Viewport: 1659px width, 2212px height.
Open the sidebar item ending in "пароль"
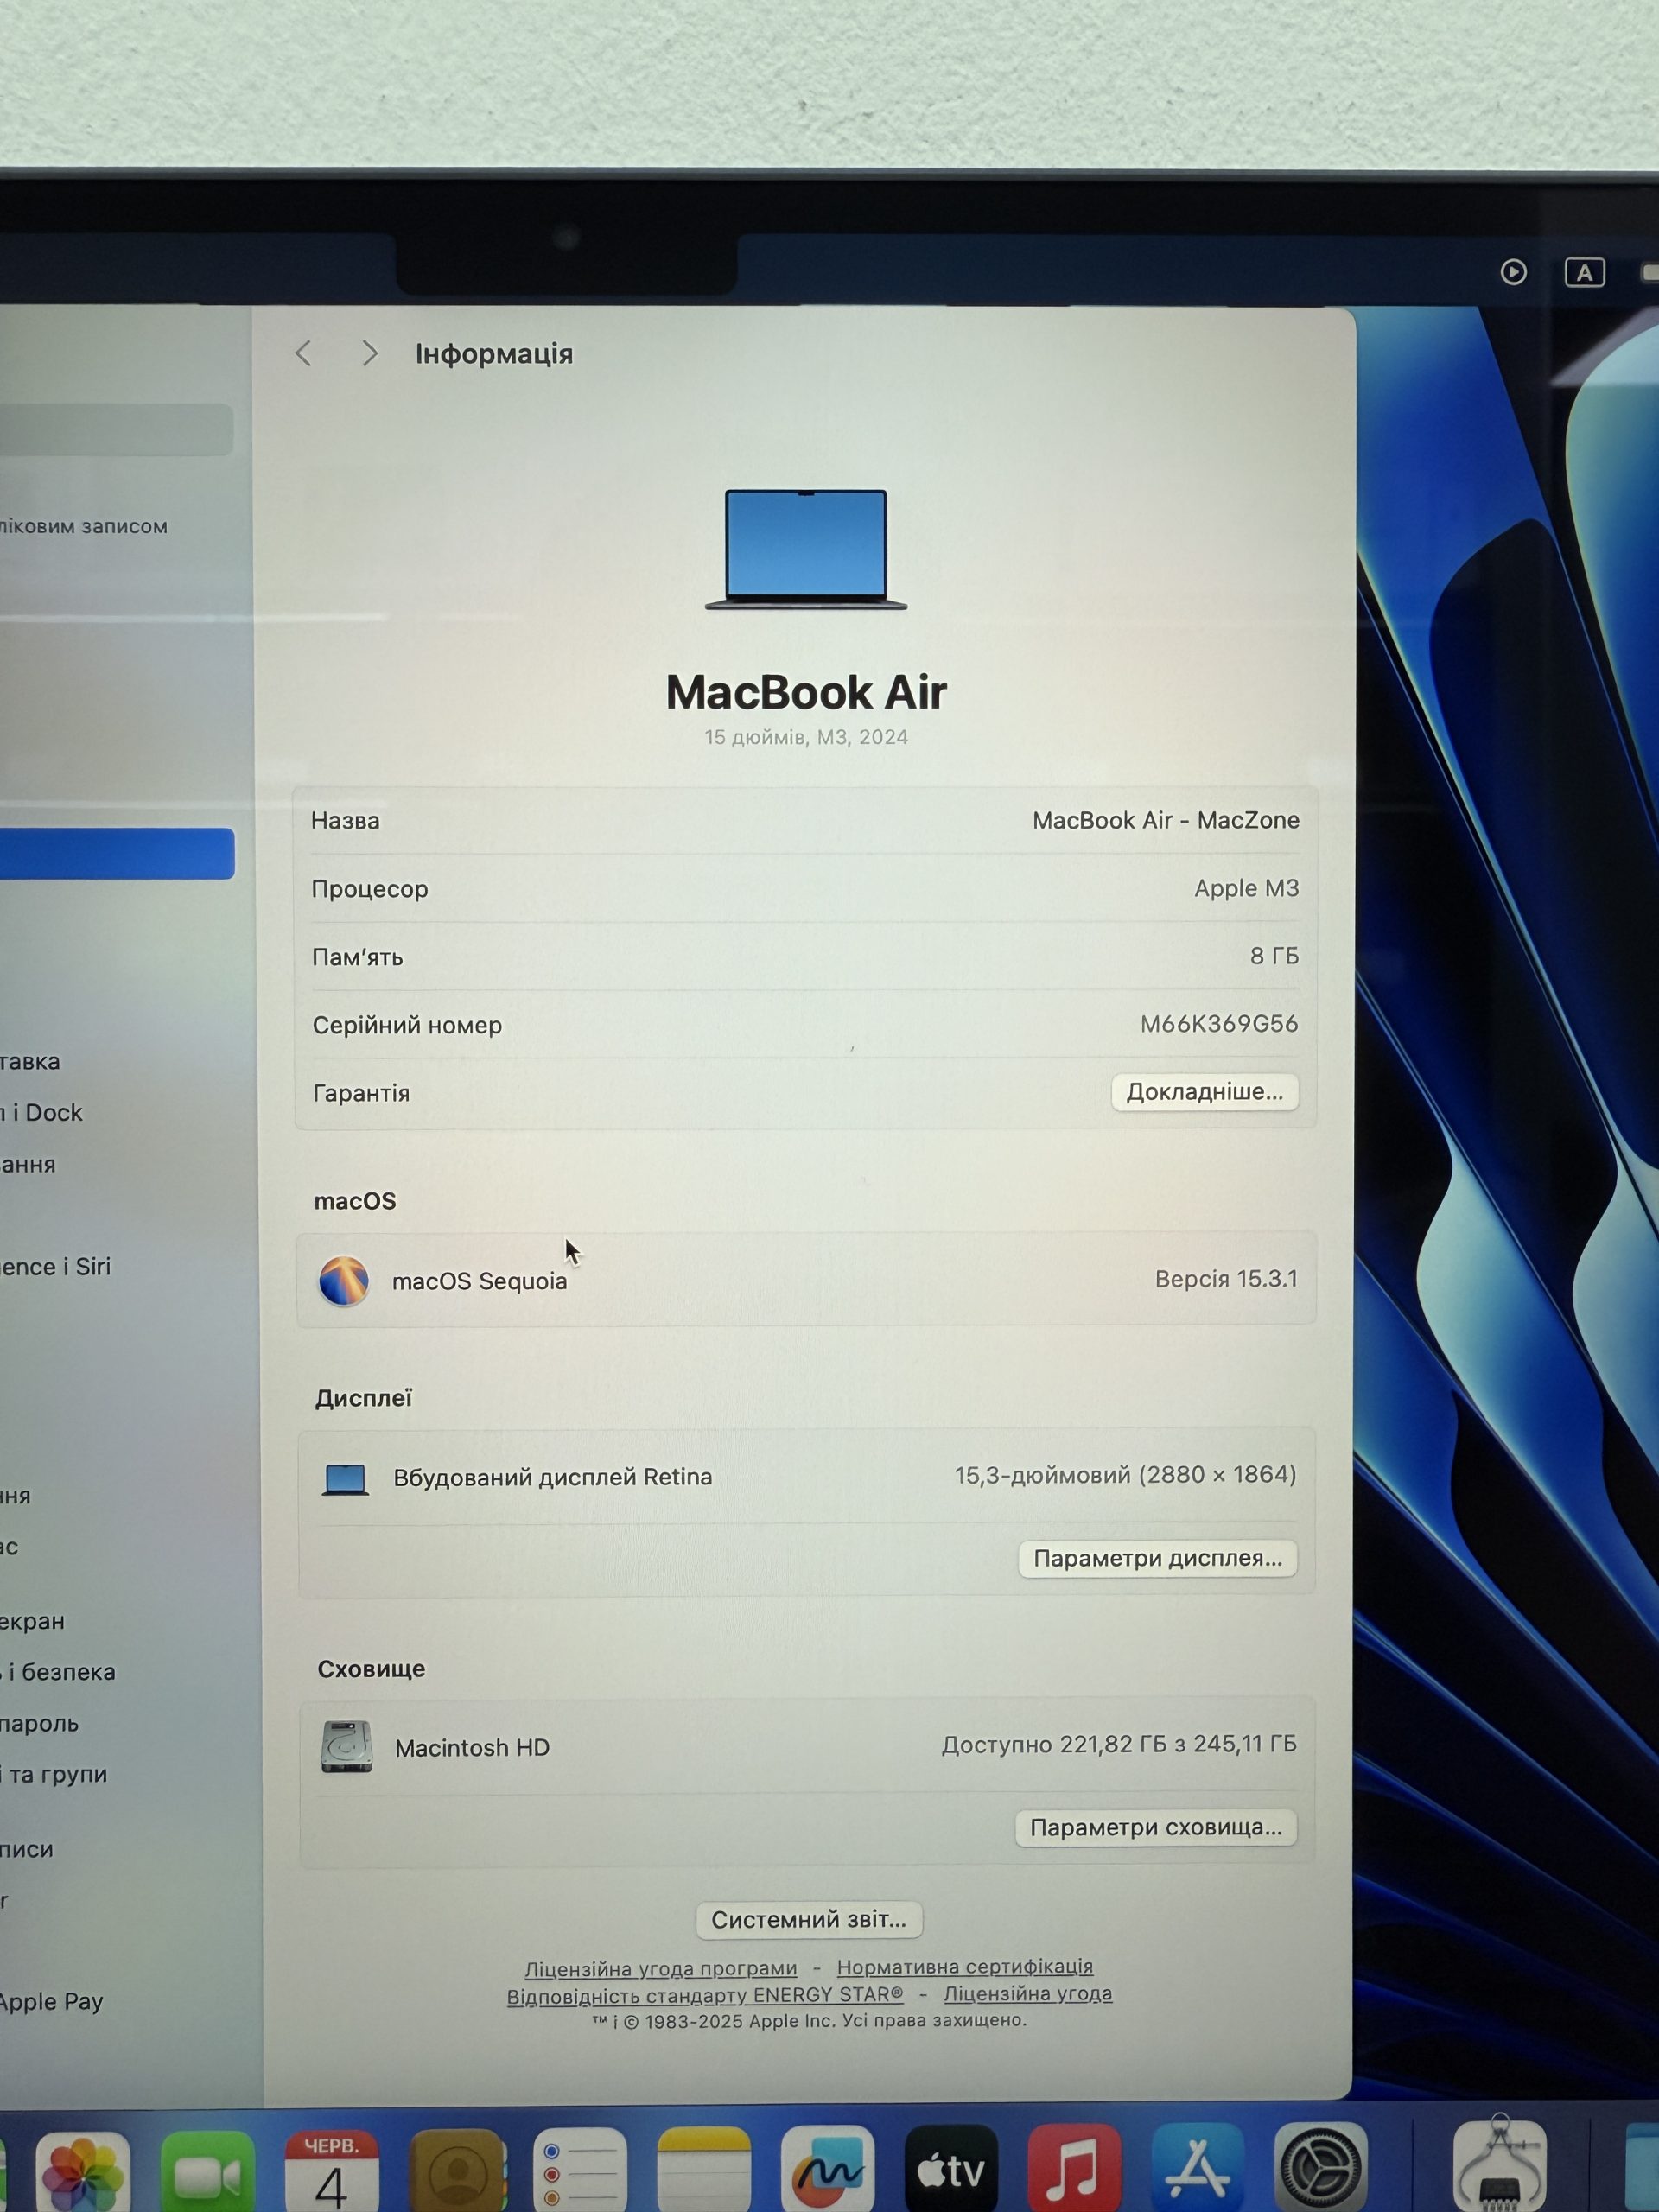[39, 1723]
